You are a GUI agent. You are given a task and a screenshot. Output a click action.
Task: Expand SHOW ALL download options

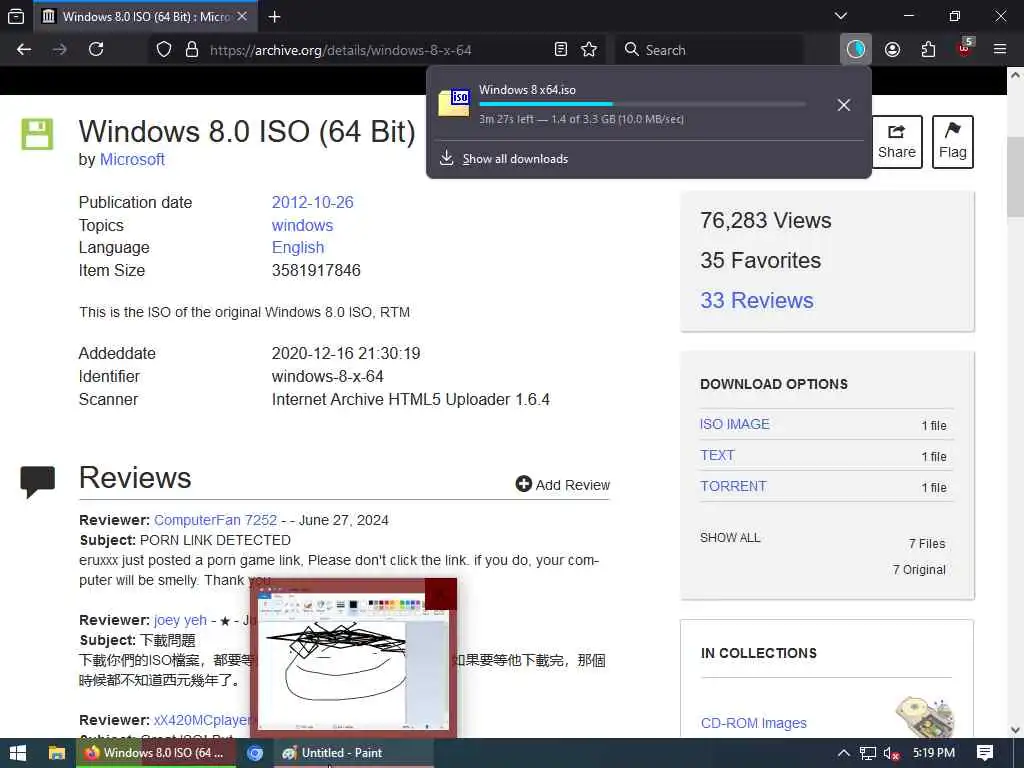click(730, 537)
